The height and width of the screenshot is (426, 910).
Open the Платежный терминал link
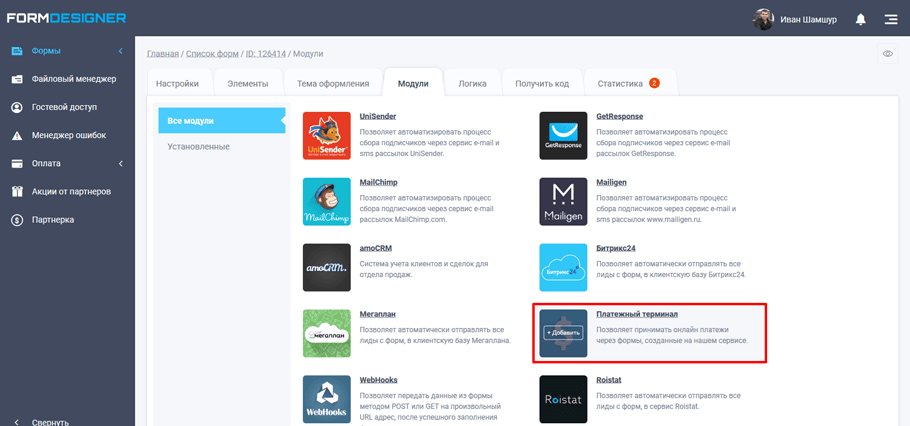637,314
